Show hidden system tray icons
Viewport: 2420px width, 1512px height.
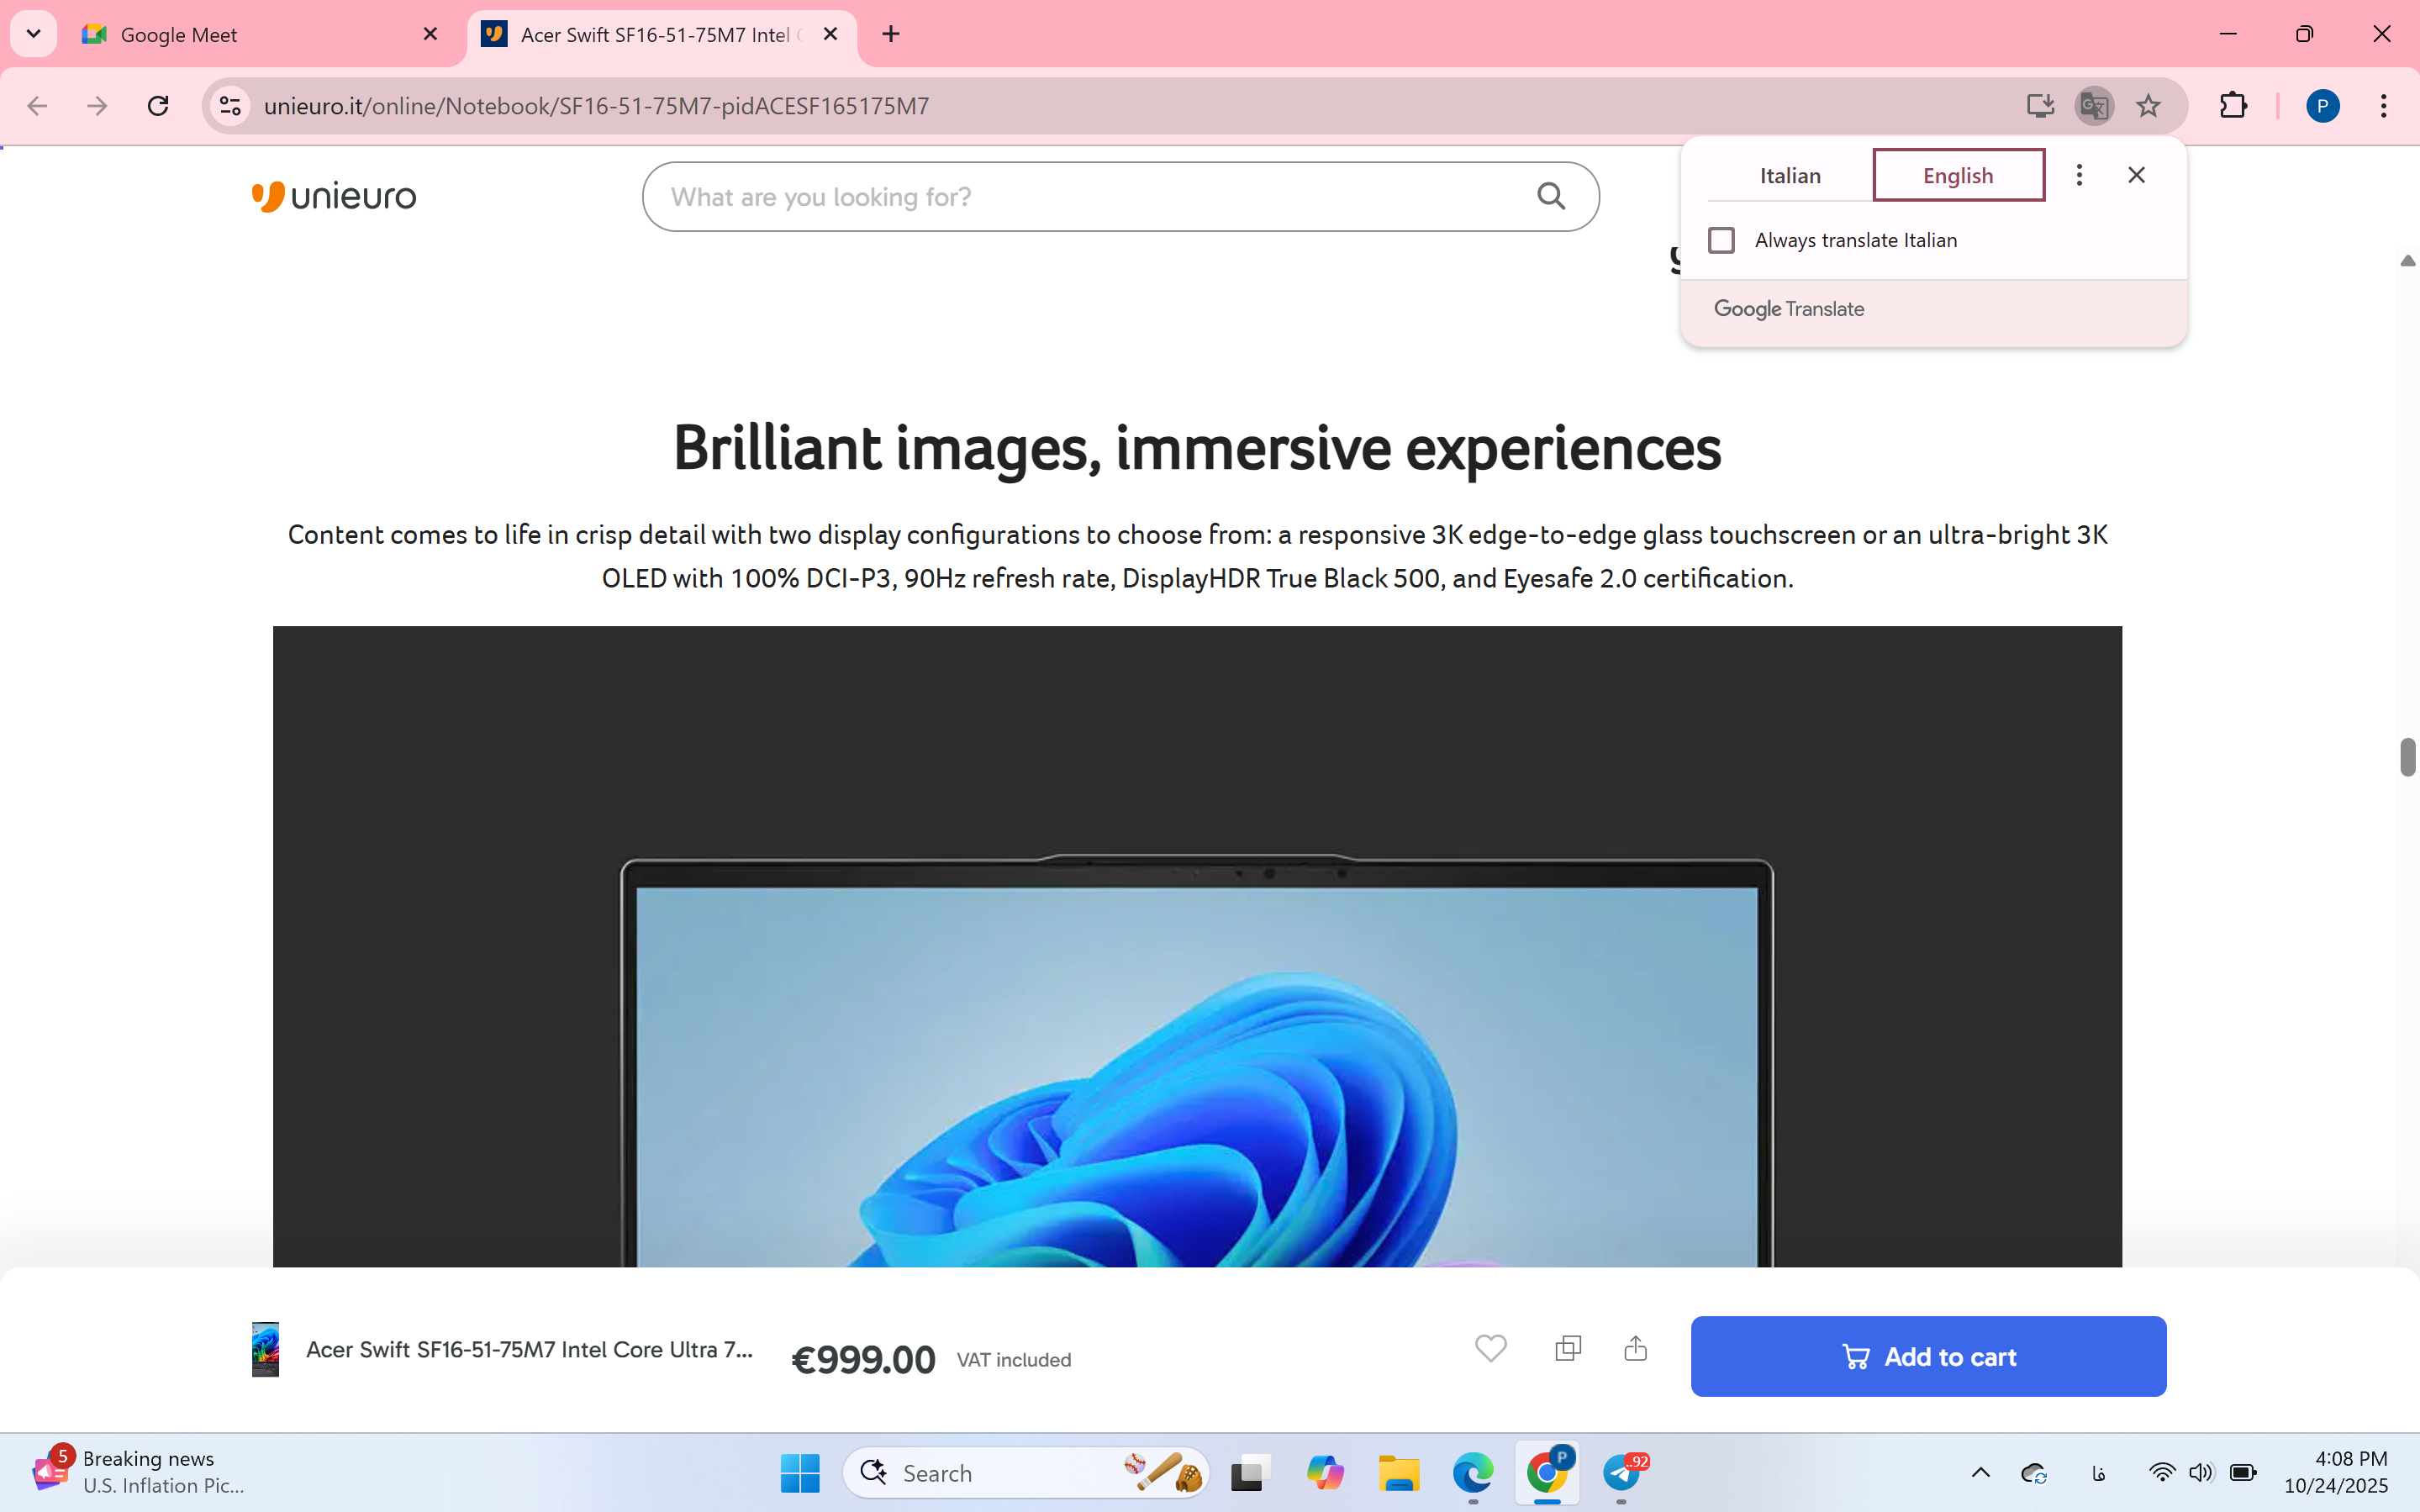(x=1980, y=1472)
